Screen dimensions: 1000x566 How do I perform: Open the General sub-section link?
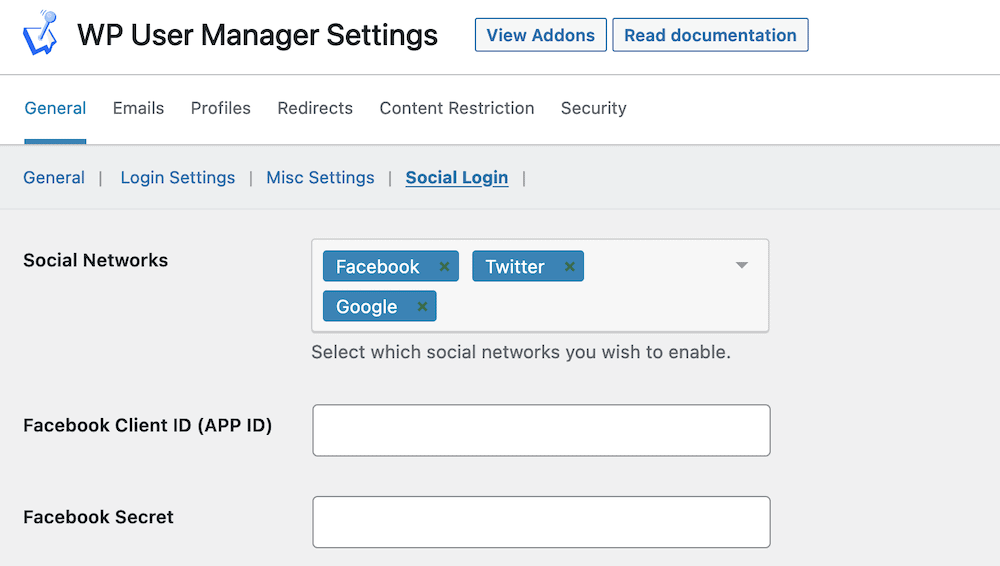pos(54,177)
